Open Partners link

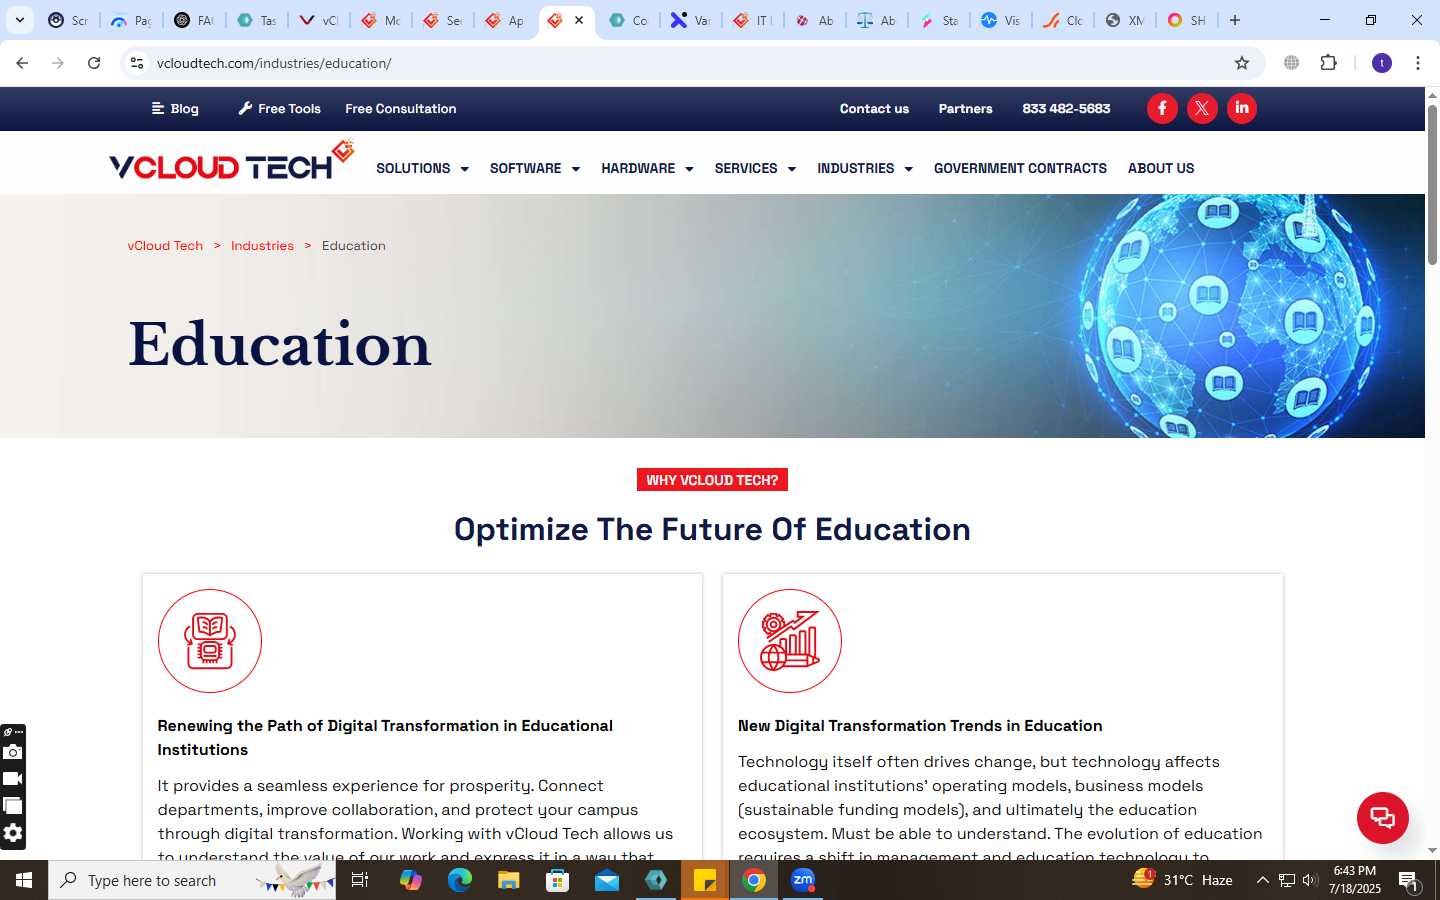tap(965, 108)
